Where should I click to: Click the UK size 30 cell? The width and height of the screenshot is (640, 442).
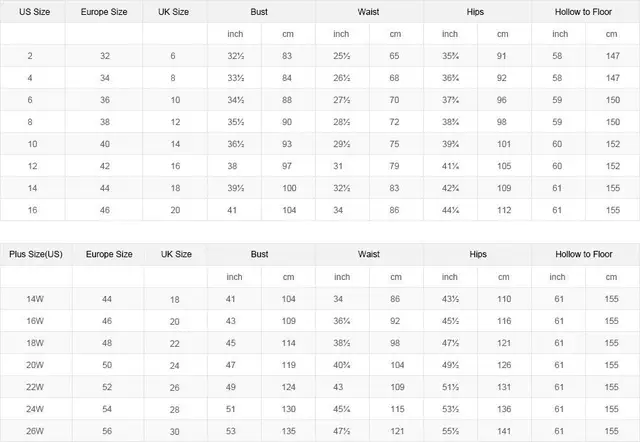(175, 432)
